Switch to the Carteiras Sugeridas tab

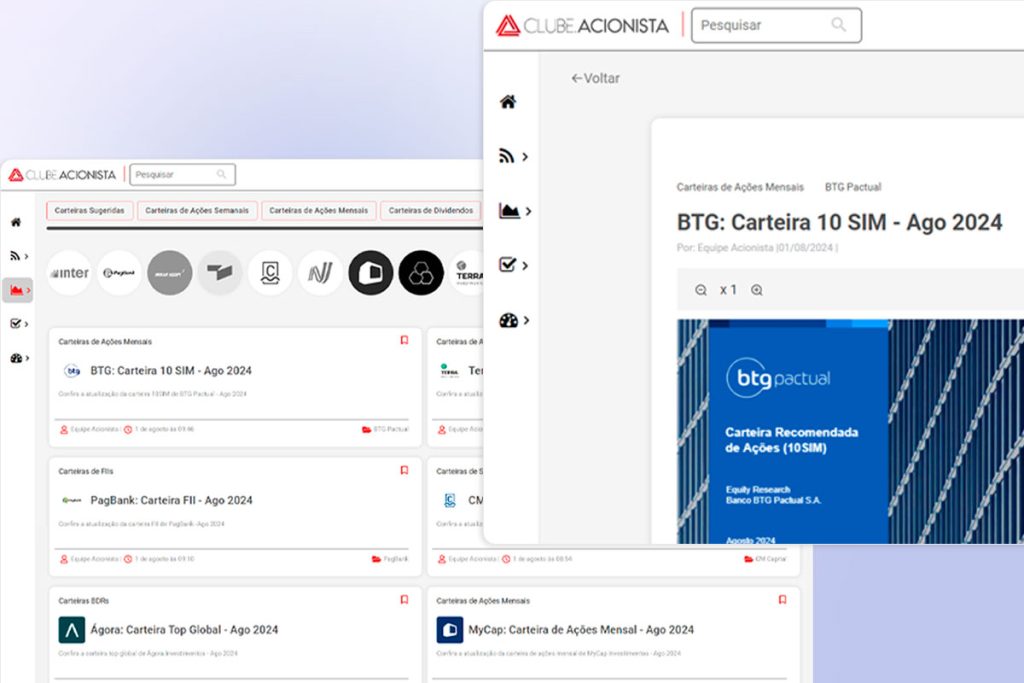point(89,211)
